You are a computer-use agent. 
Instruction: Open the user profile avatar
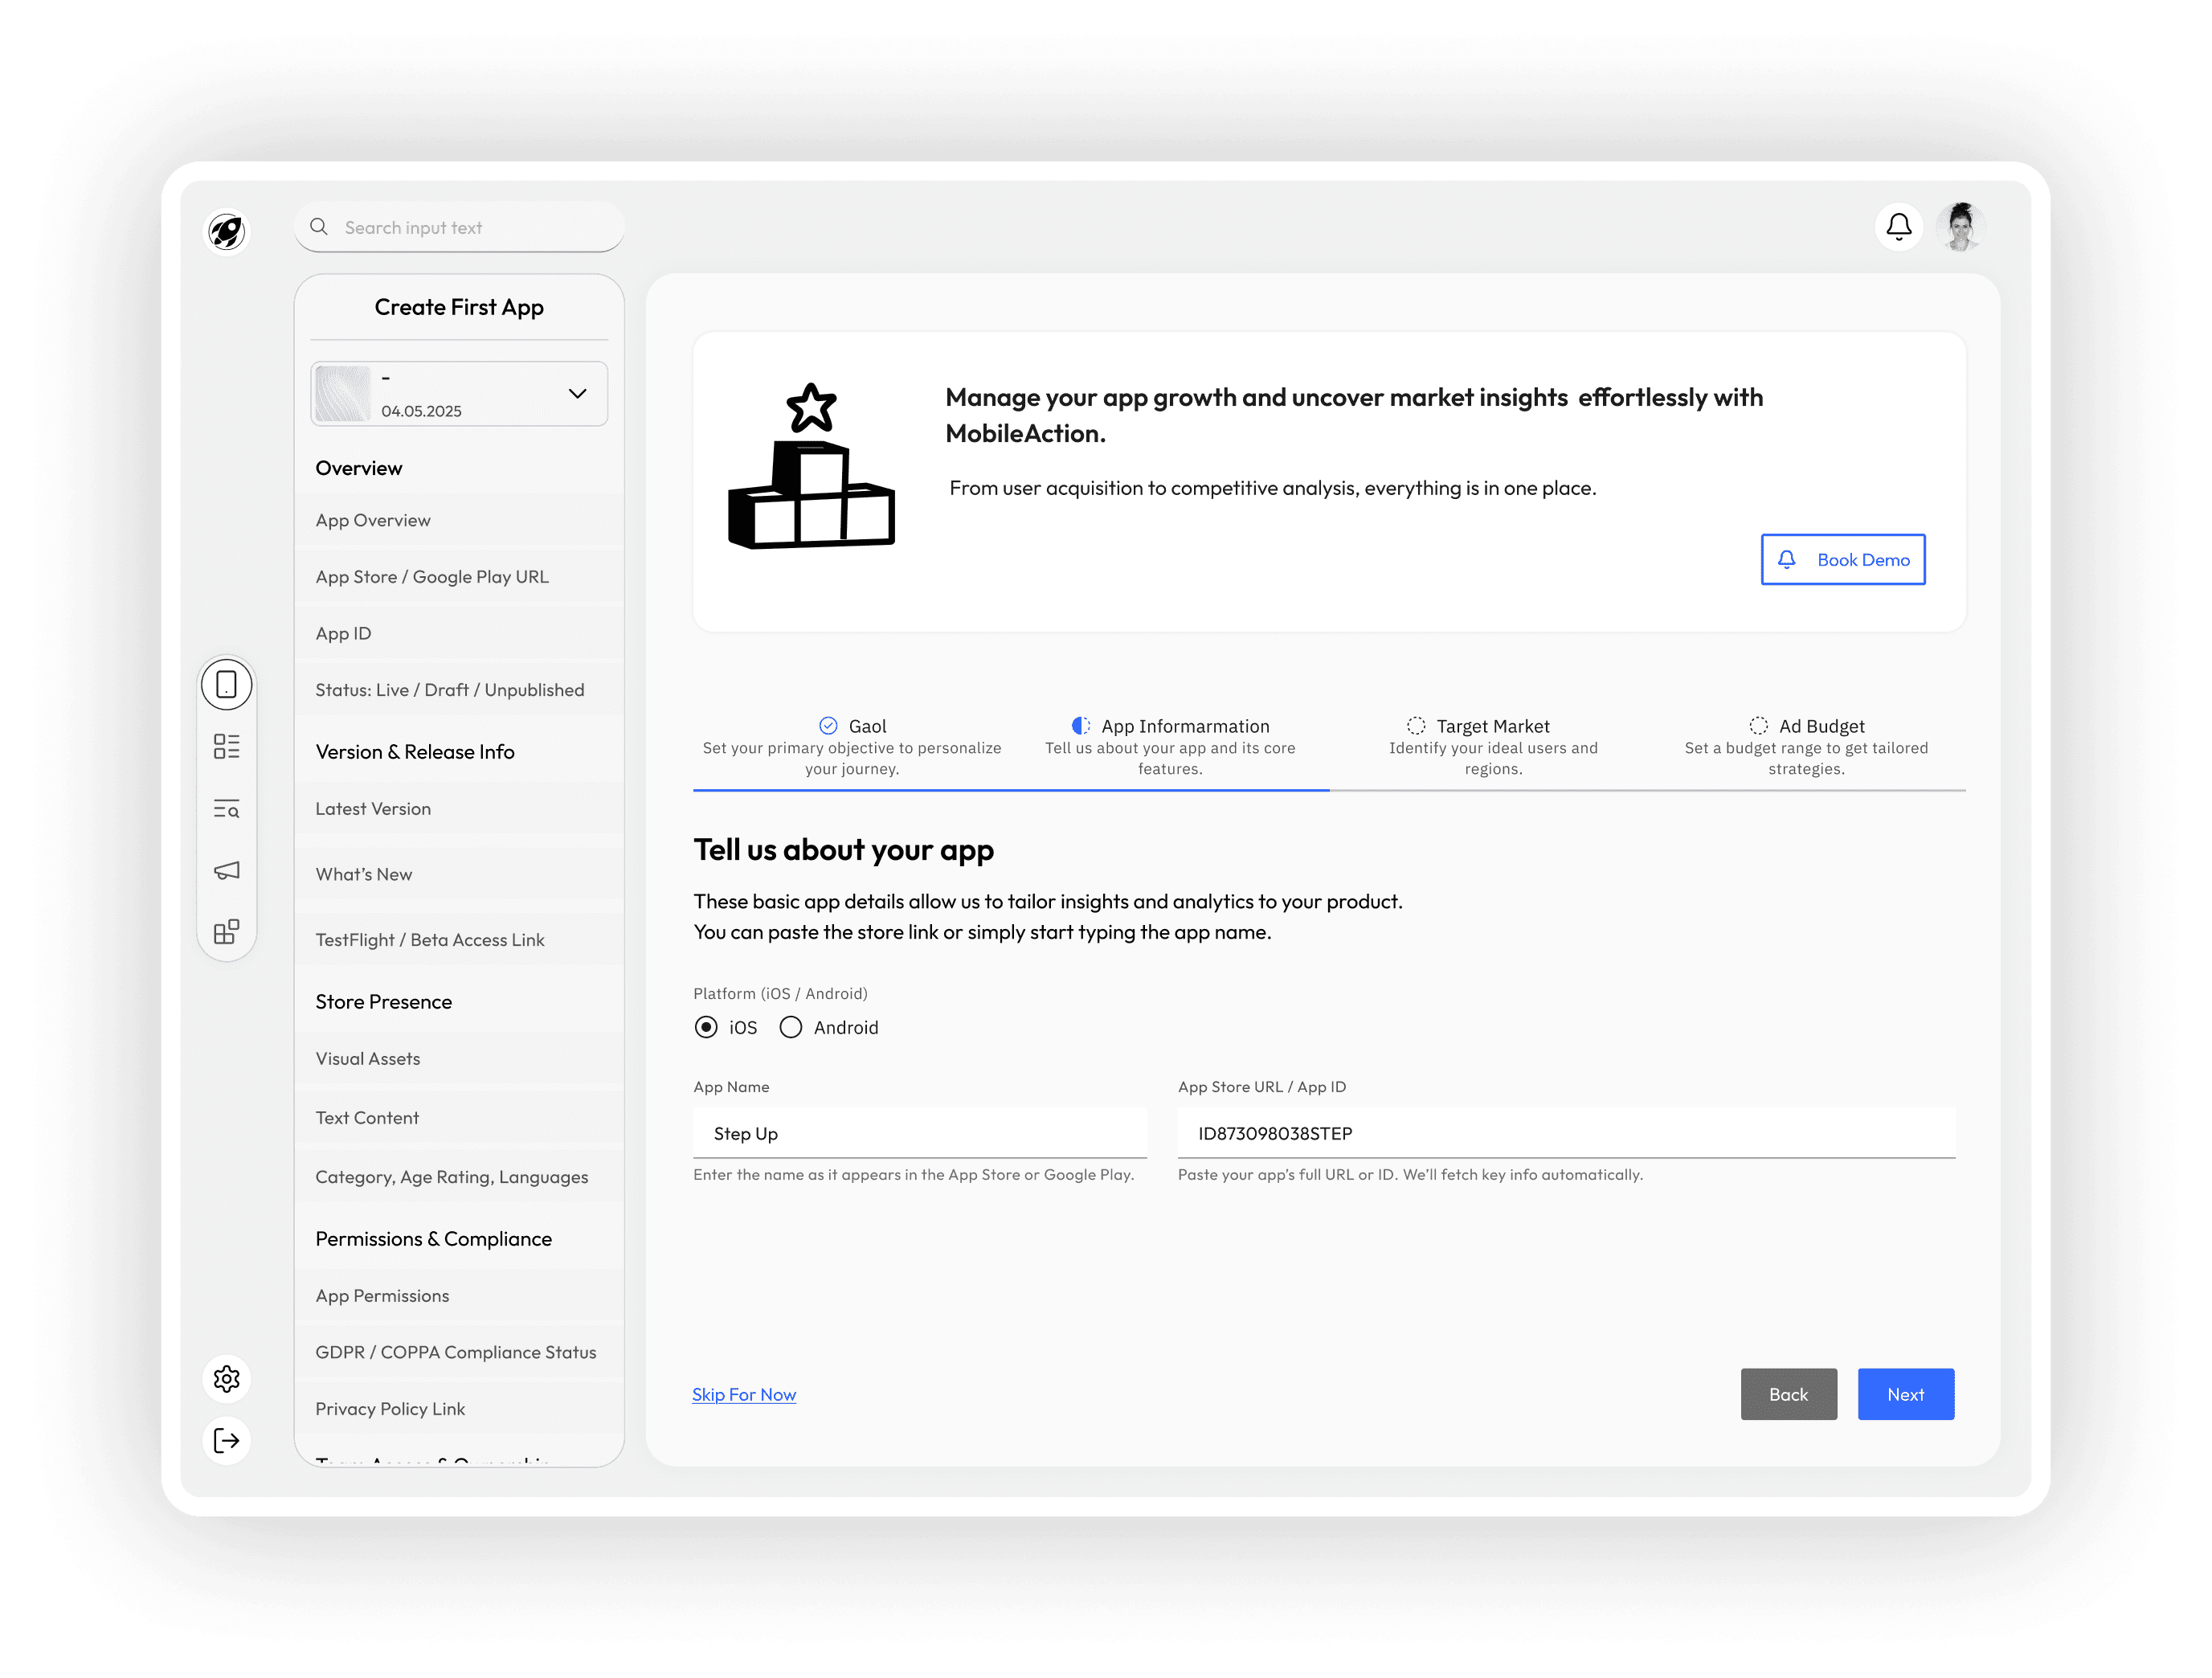1960,227
